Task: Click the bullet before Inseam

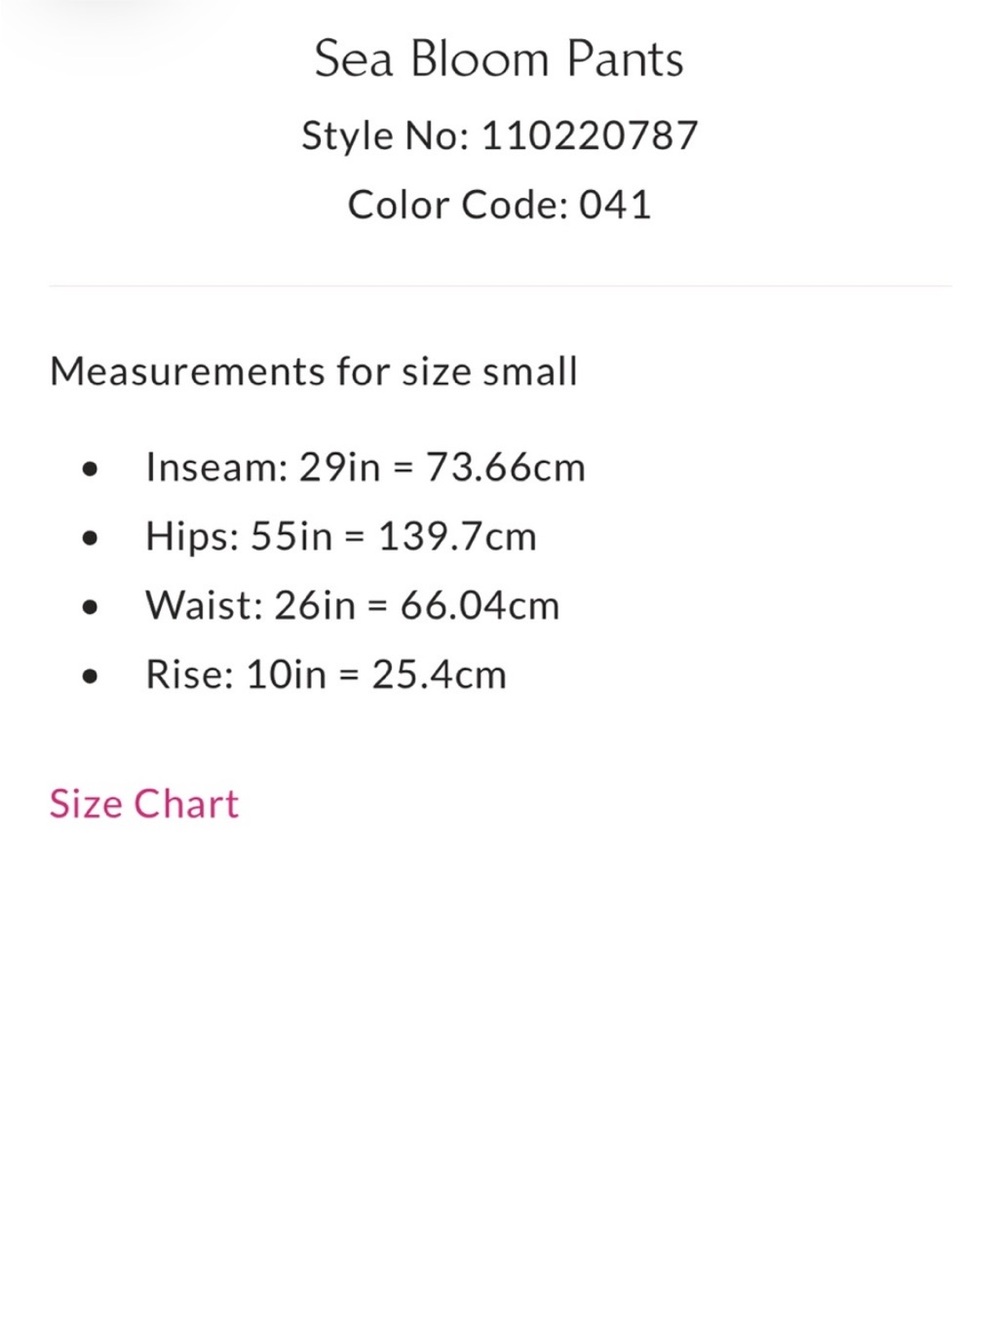Action: coord(91,469)
